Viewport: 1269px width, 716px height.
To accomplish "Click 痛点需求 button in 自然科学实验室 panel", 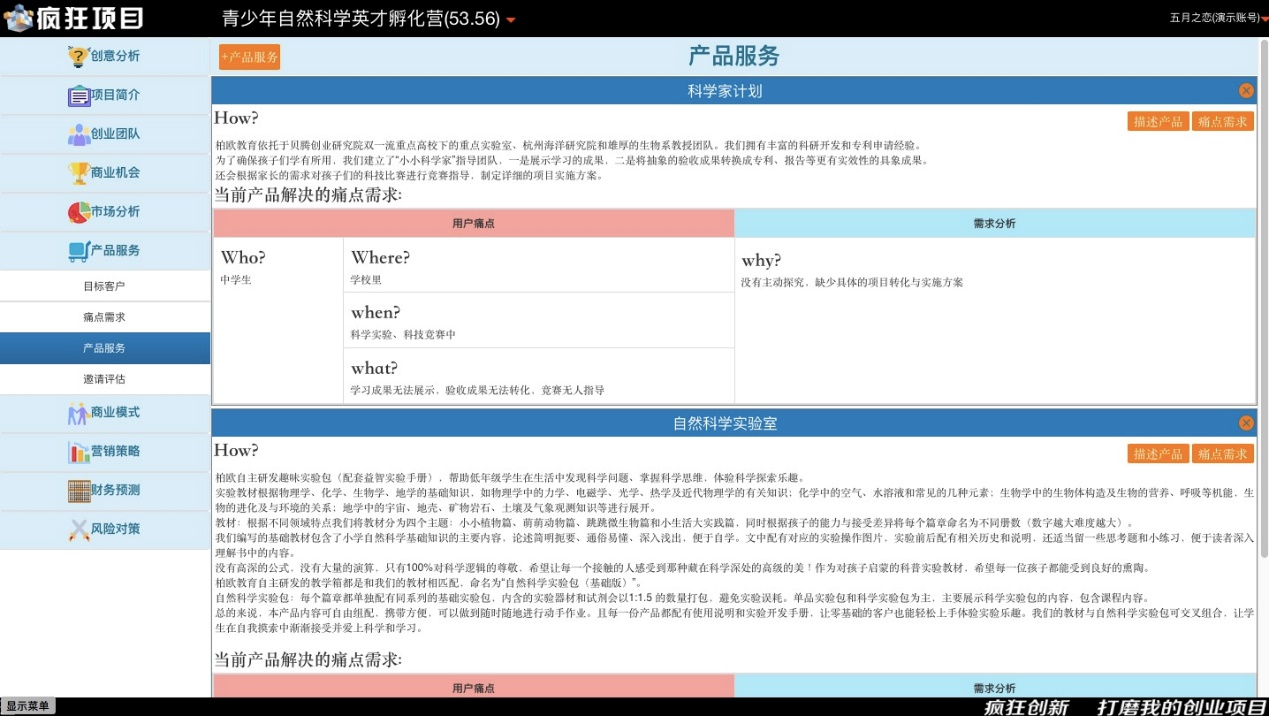I will tap(1222, 454).
